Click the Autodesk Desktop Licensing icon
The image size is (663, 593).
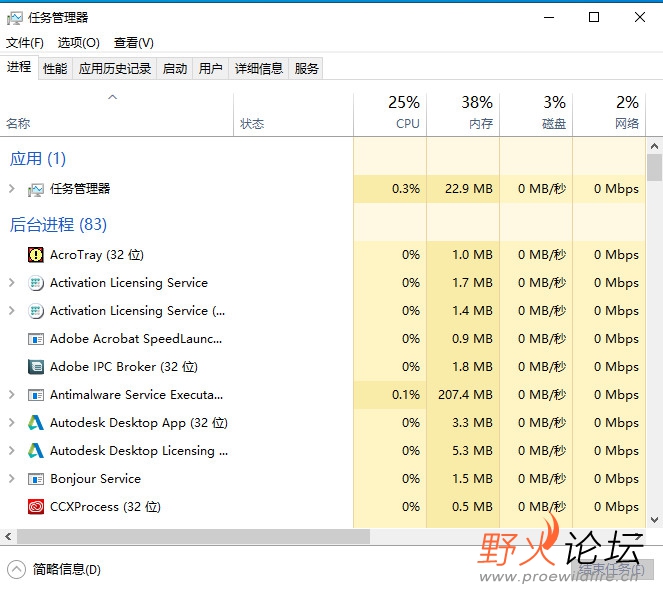[36, 450]
